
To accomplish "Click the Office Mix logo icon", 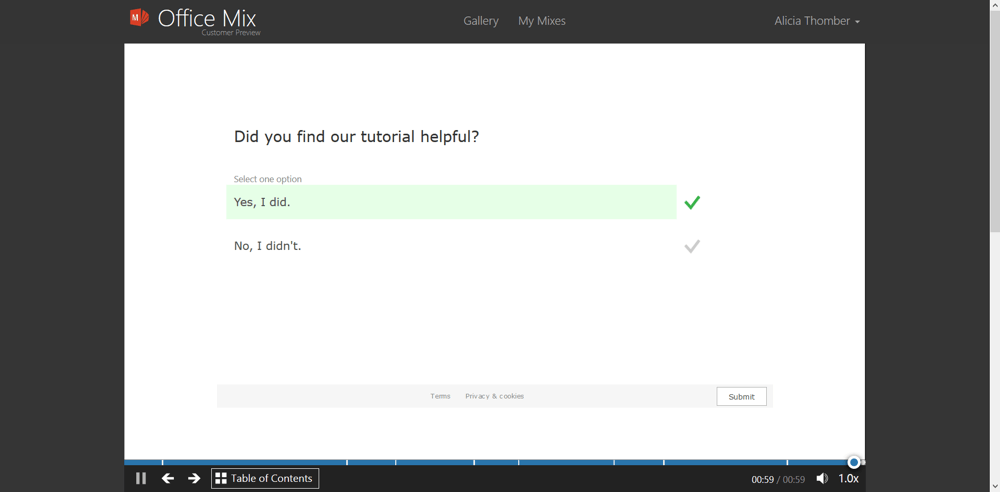I will pyautogui.click(x=139, y=17).
